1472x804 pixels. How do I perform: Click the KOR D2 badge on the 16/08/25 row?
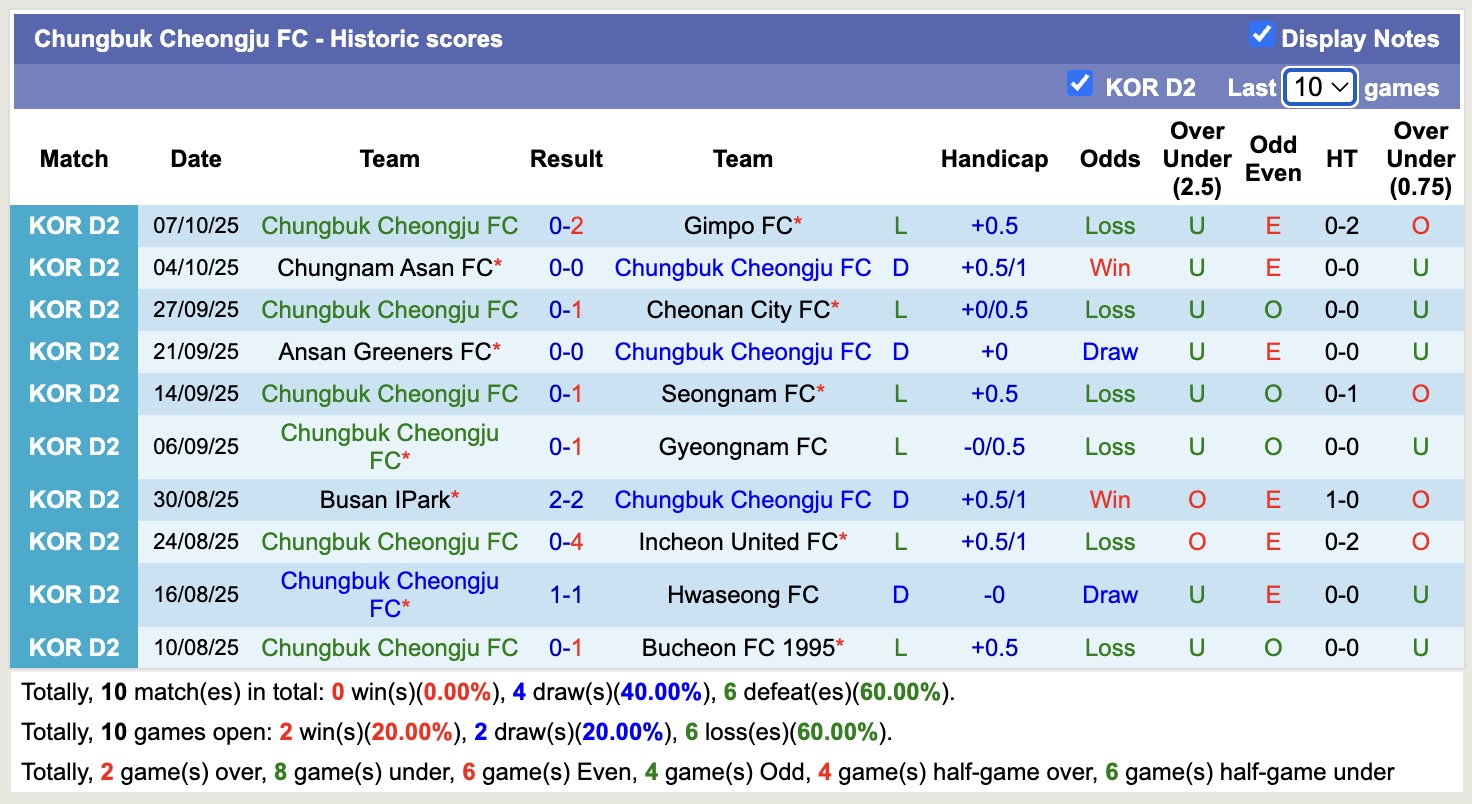[74, 594]
